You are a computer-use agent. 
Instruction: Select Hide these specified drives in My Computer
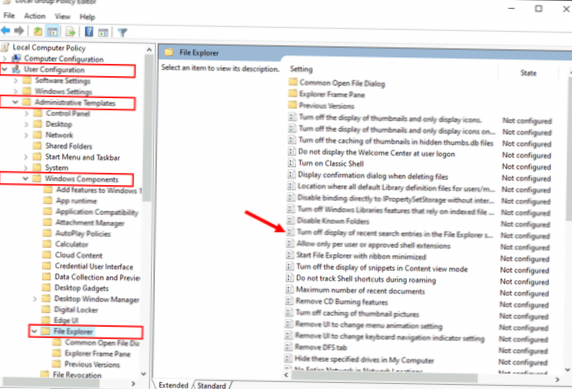coord(364,360)
